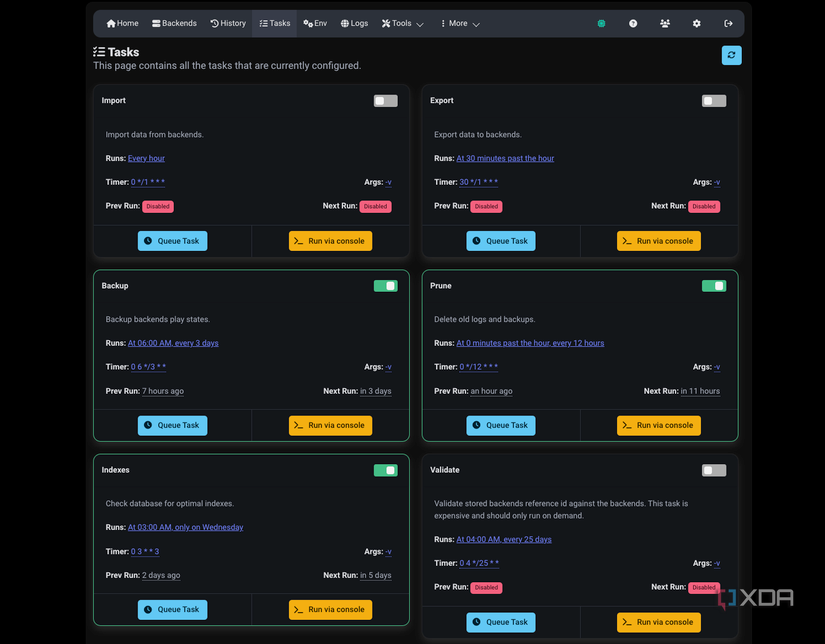Enable the Validate task
The width and height of the screenshot is (825, 644).
click(x=713, y=469)
